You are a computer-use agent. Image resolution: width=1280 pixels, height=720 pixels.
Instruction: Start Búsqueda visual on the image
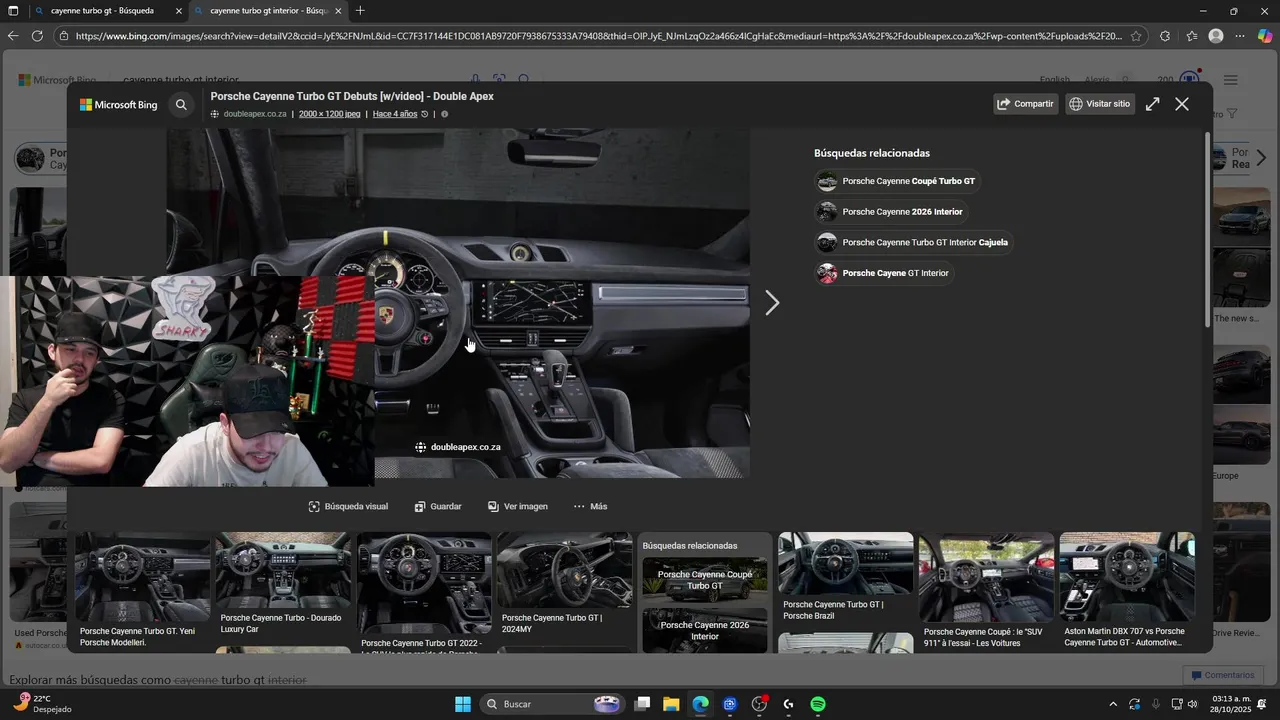coord(348,507)
